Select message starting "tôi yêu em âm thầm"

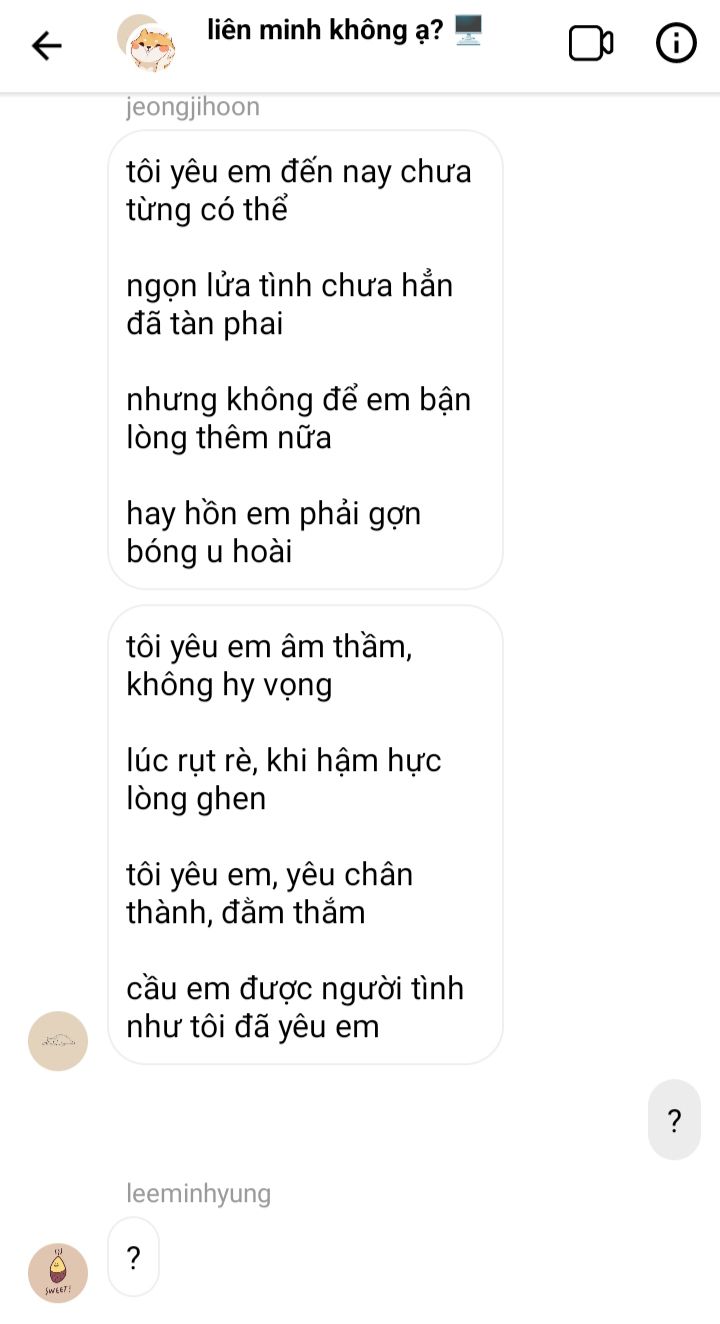pyautogui.click(x=305, y=834)
